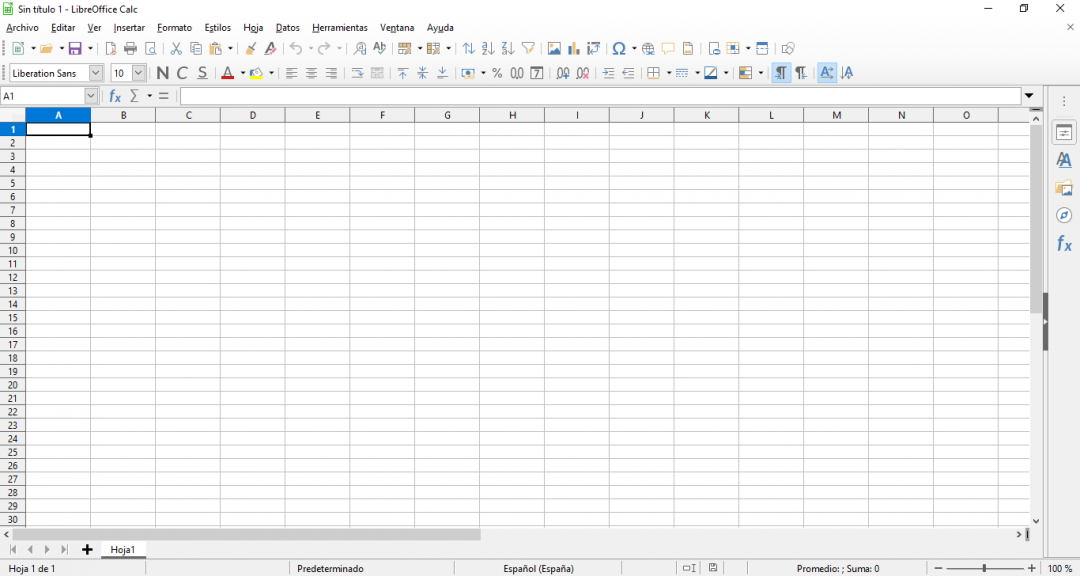Viewport: 1080px width, 576px height.
Task: Open the Functions panel in the sidebar
Action: [1064, 243]
